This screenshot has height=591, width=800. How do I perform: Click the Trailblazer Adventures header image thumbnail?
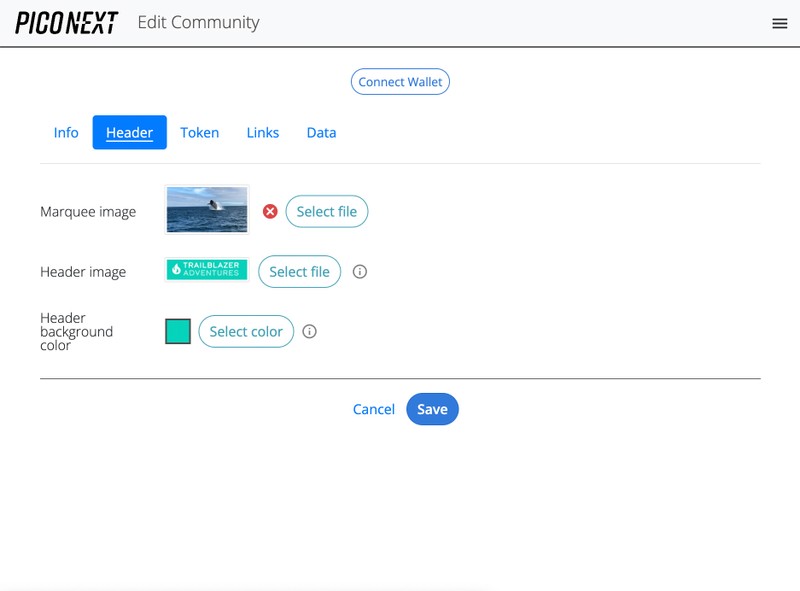pyautogui.click(x=207, y=269)
